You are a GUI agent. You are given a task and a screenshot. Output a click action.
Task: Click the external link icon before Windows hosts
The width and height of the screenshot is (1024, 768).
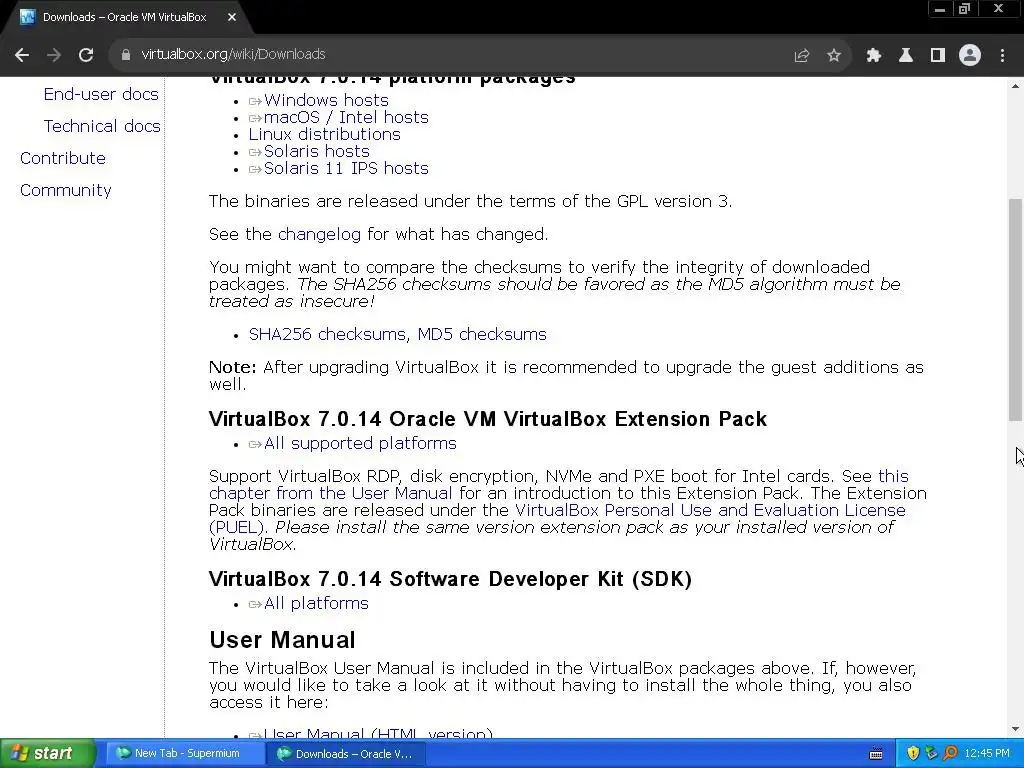pyautogui.click(x=255, y=101)
